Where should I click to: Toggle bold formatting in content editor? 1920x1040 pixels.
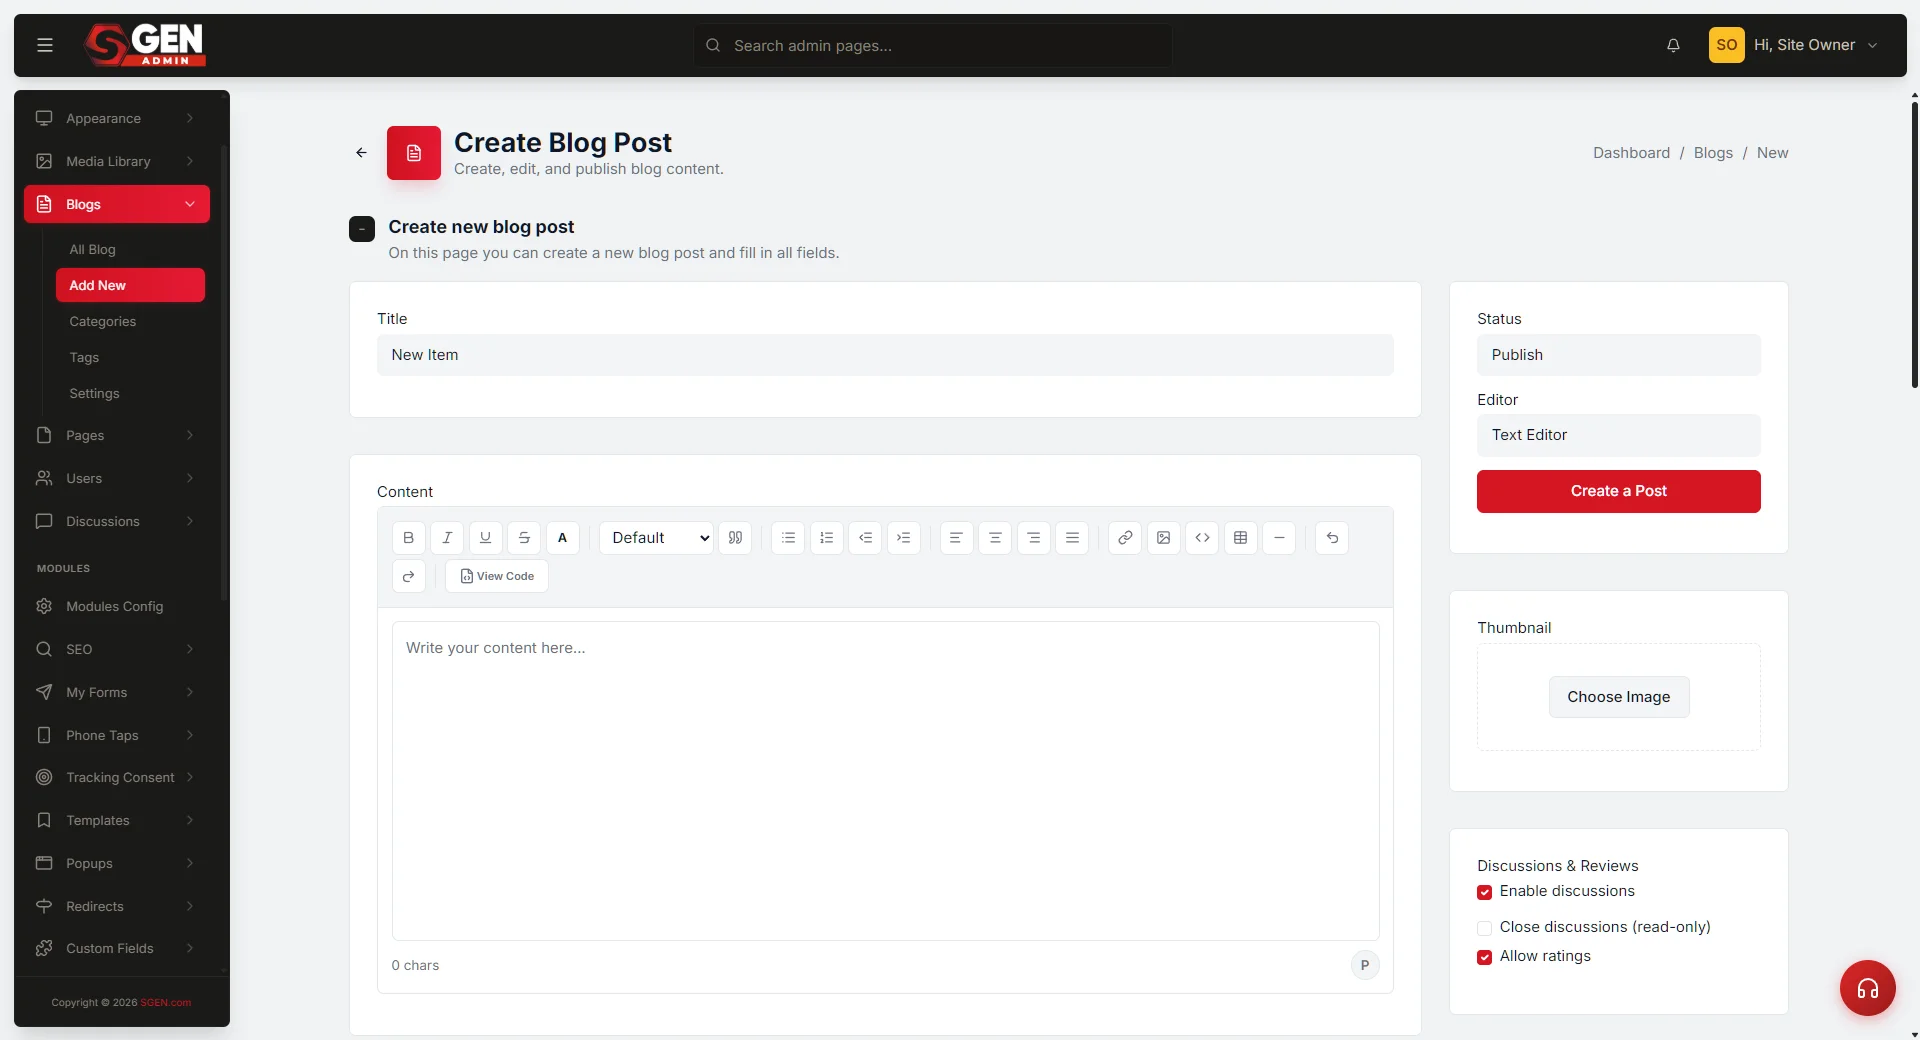coord(408,538)
